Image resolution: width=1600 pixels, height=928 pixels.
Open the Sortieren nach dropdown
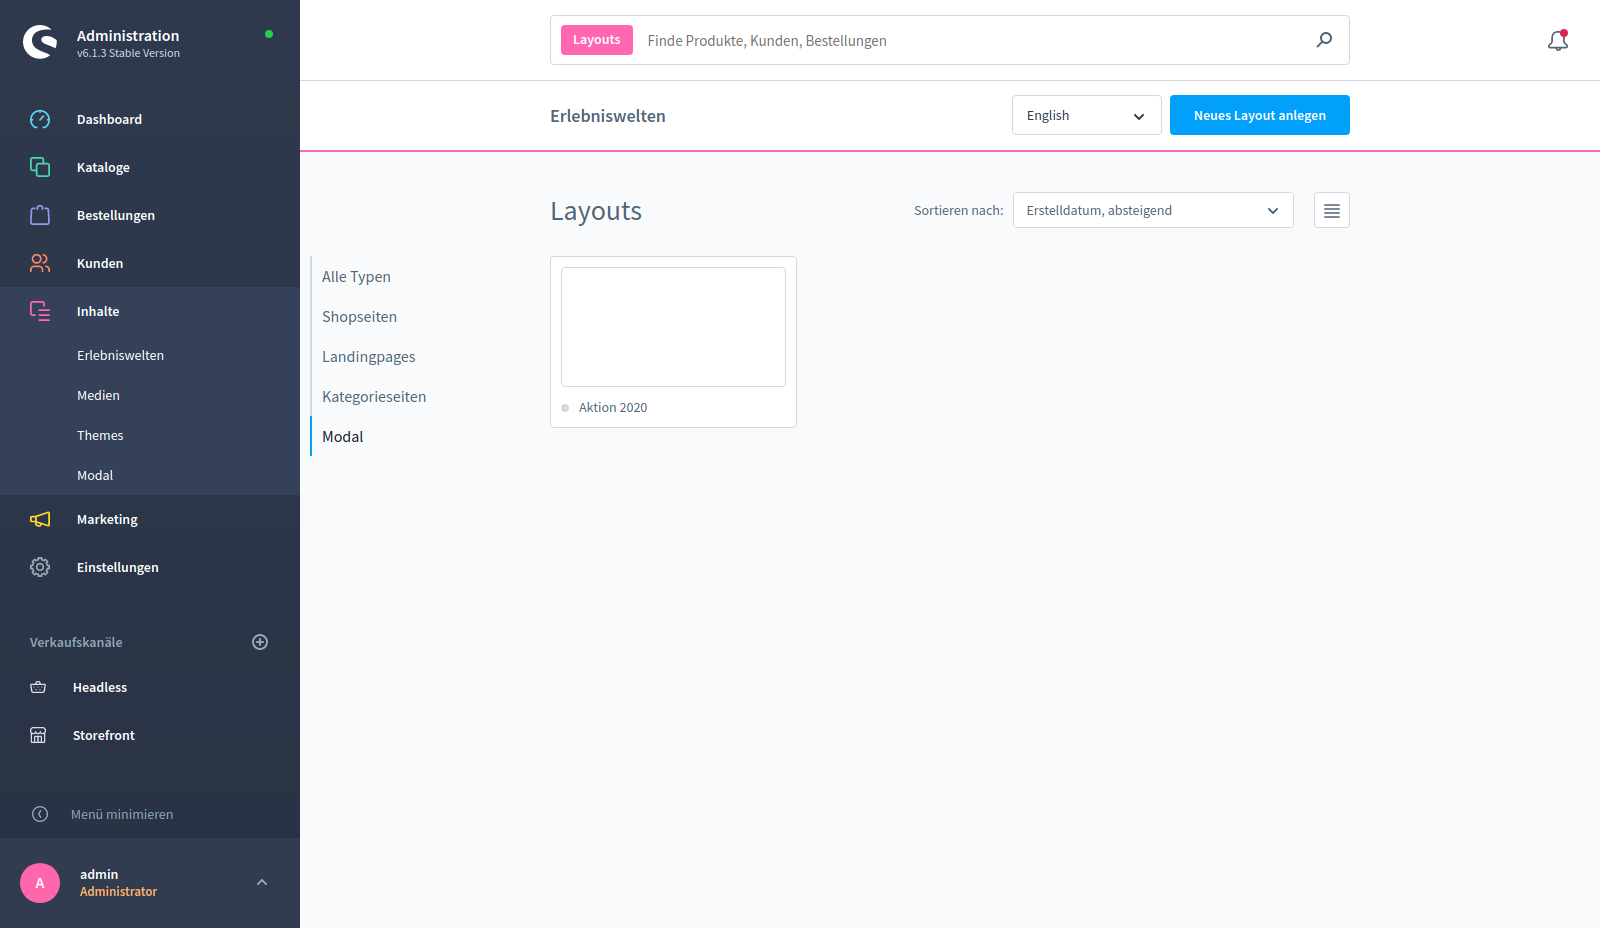(x=1152, y=210)
